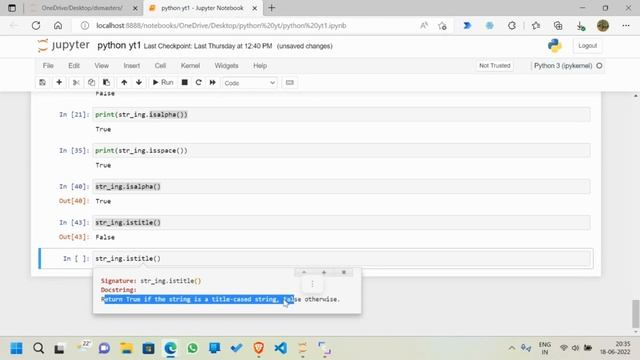Open browser settings and more menu
Screen dimensions: 640x360
coord(626,25)
